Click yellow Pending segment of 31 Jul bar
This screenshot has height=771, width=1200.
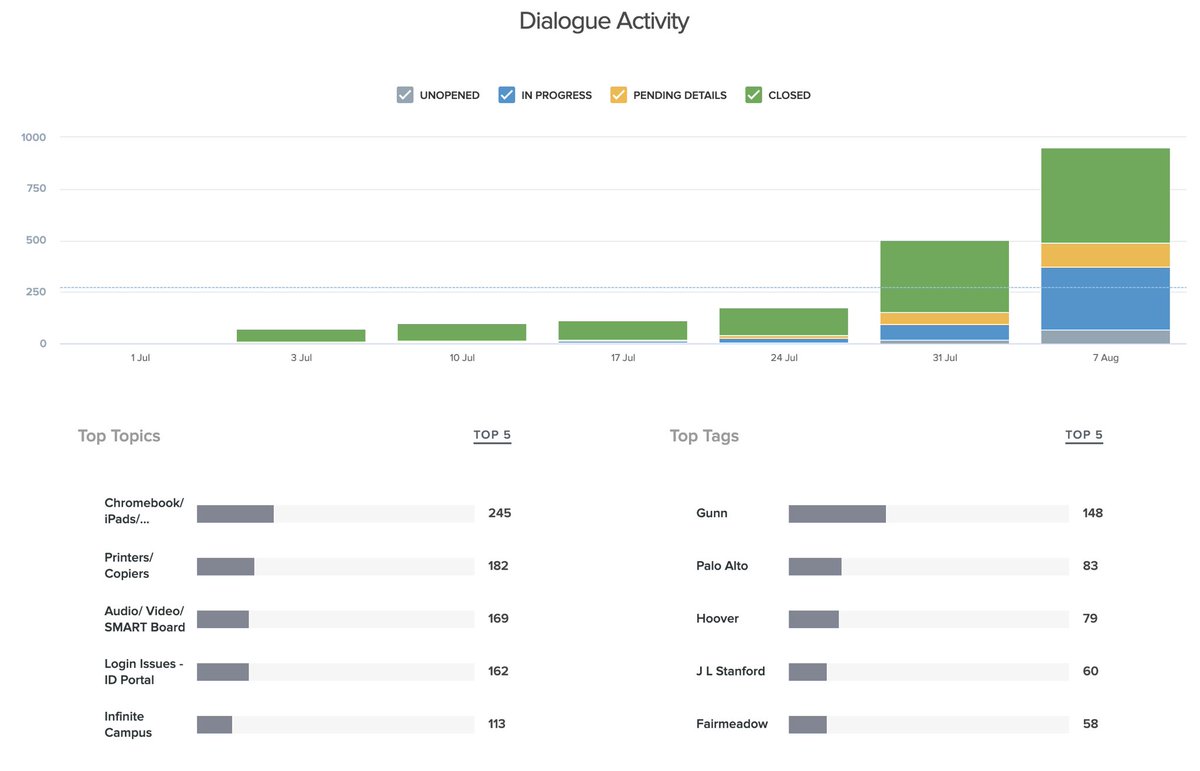(944, 319)
